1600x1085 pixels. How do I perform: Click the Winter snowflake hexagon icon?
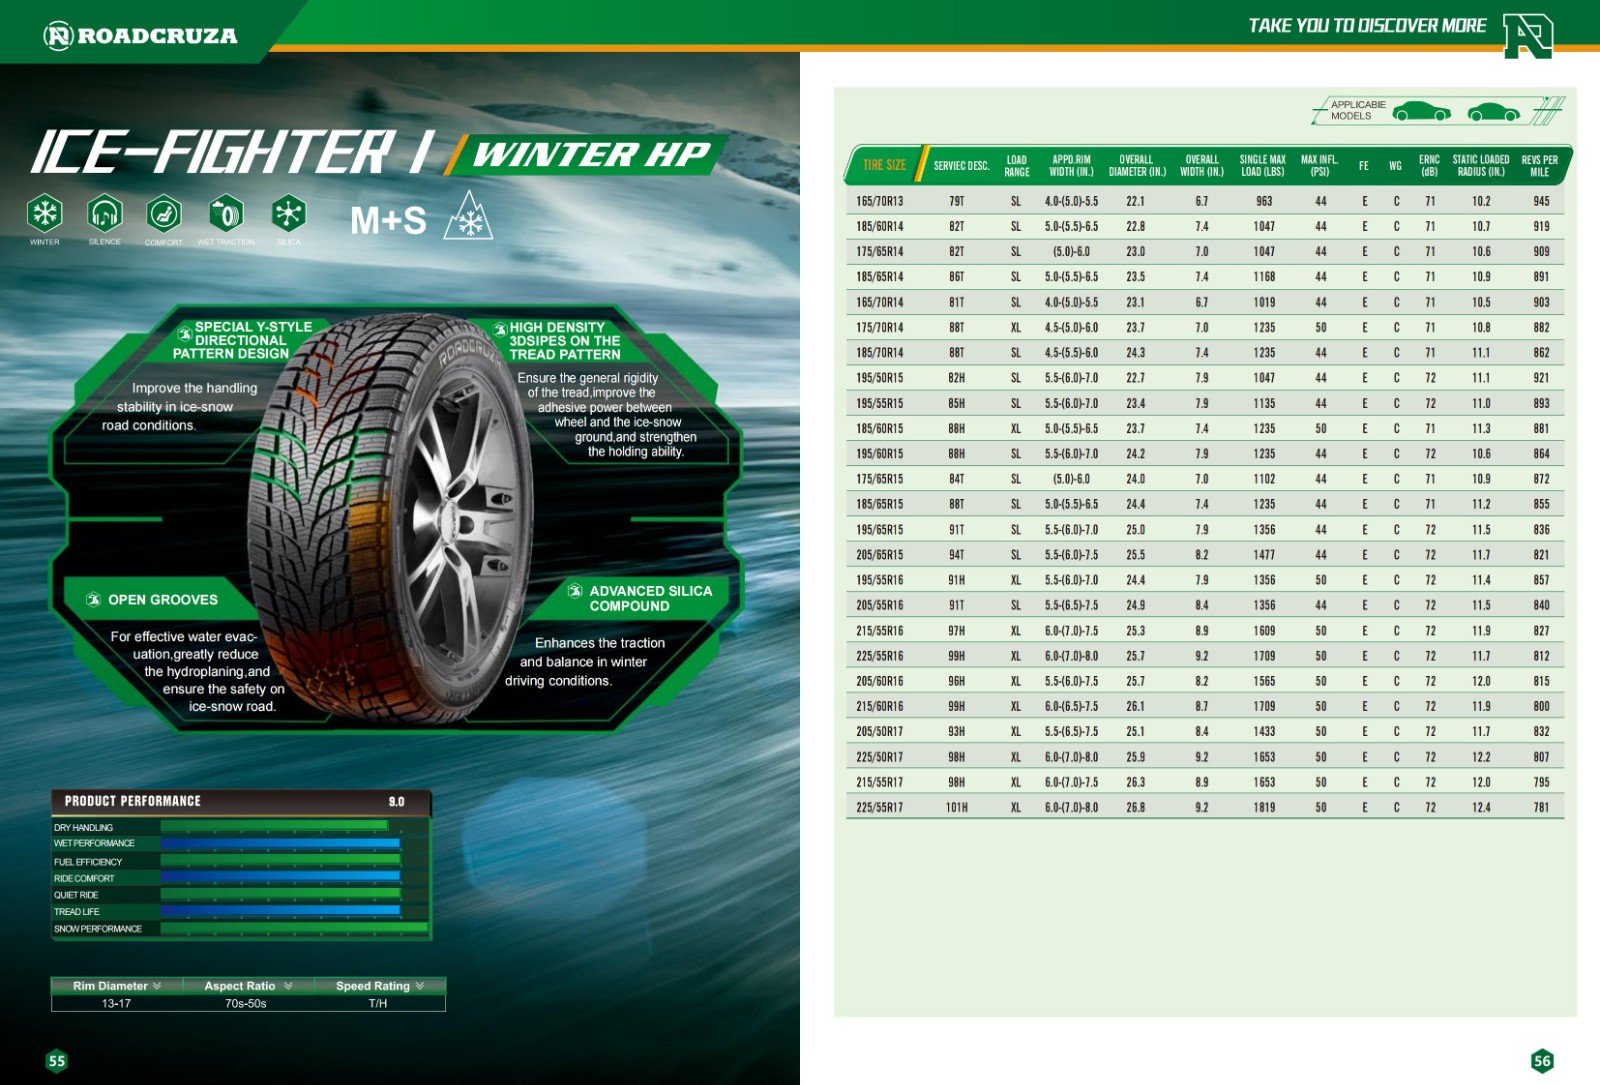pyautogui.click(x=44, y=213)
